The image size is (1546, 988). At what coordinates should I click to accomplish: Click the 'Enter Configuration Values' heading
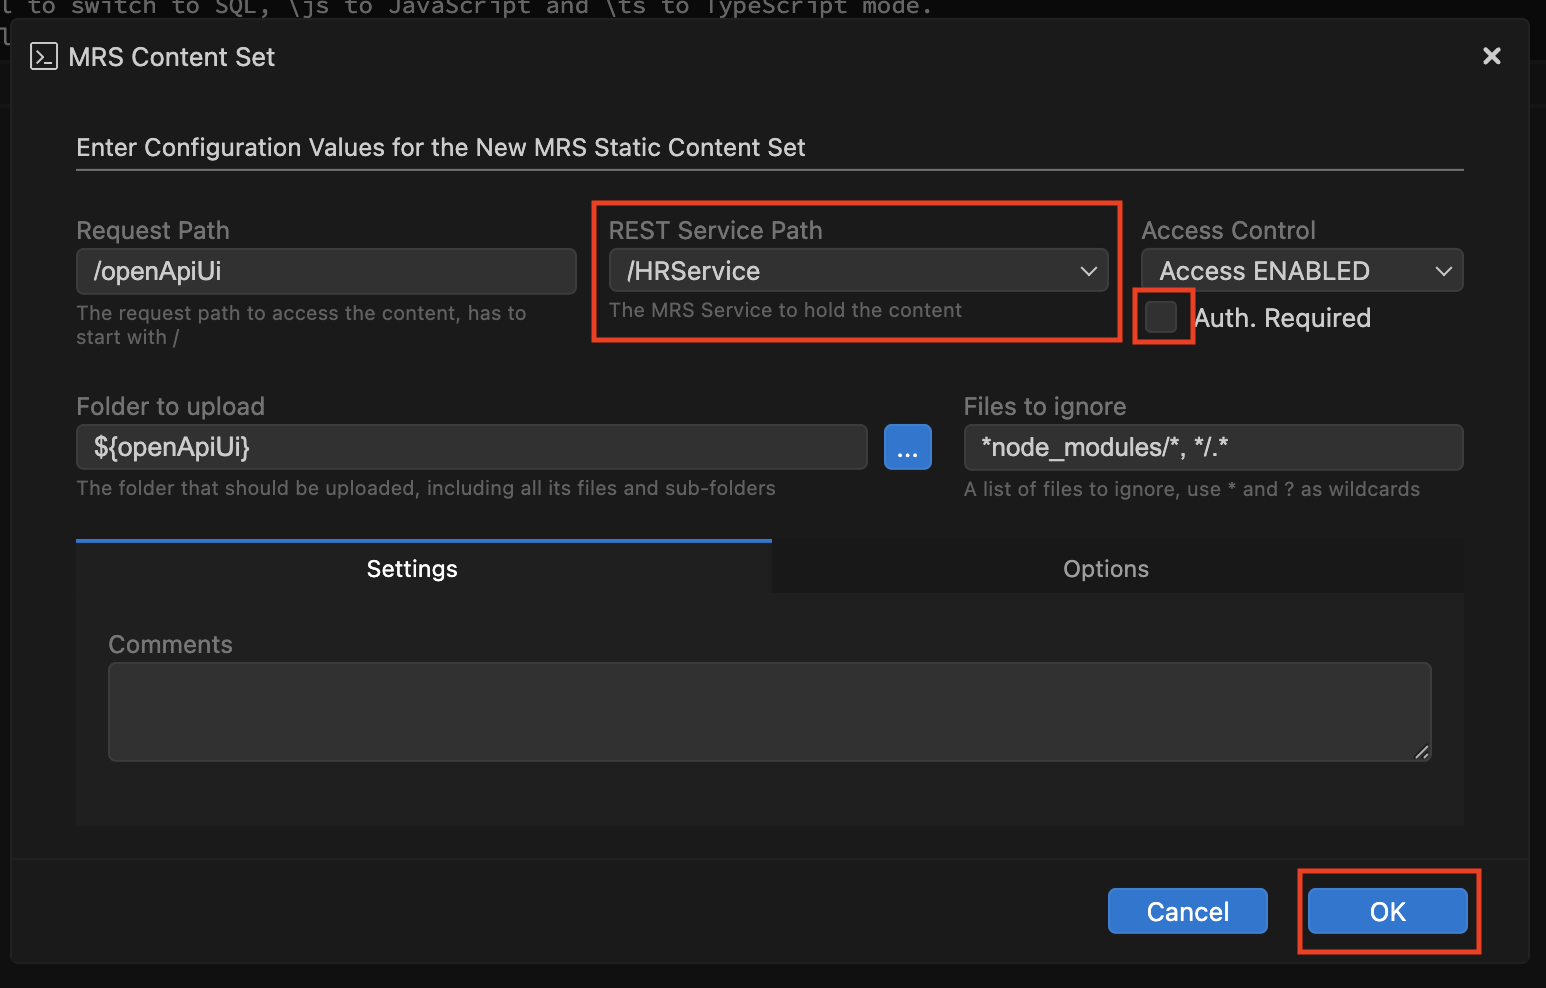click(441, 147)
